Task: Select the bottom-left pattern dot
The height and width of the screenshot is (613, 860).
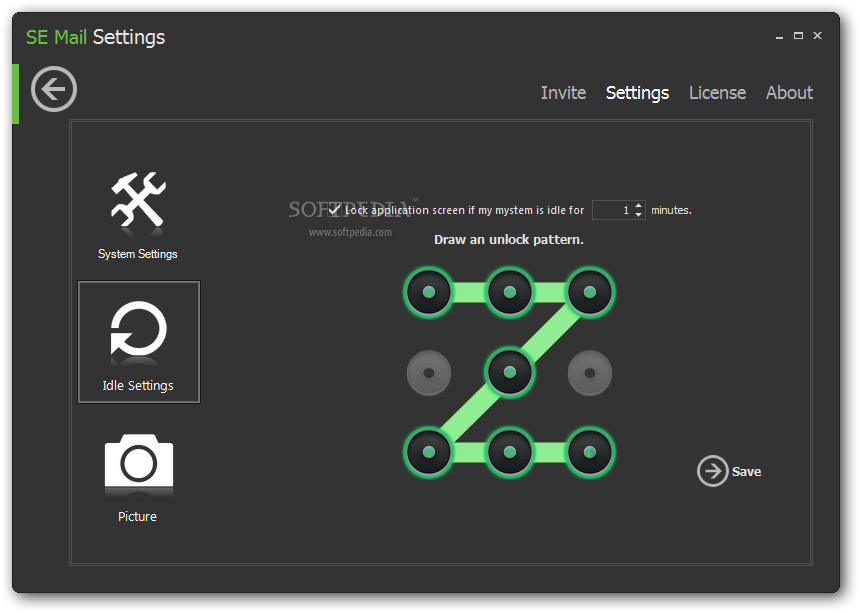Action: pos(429,452)
